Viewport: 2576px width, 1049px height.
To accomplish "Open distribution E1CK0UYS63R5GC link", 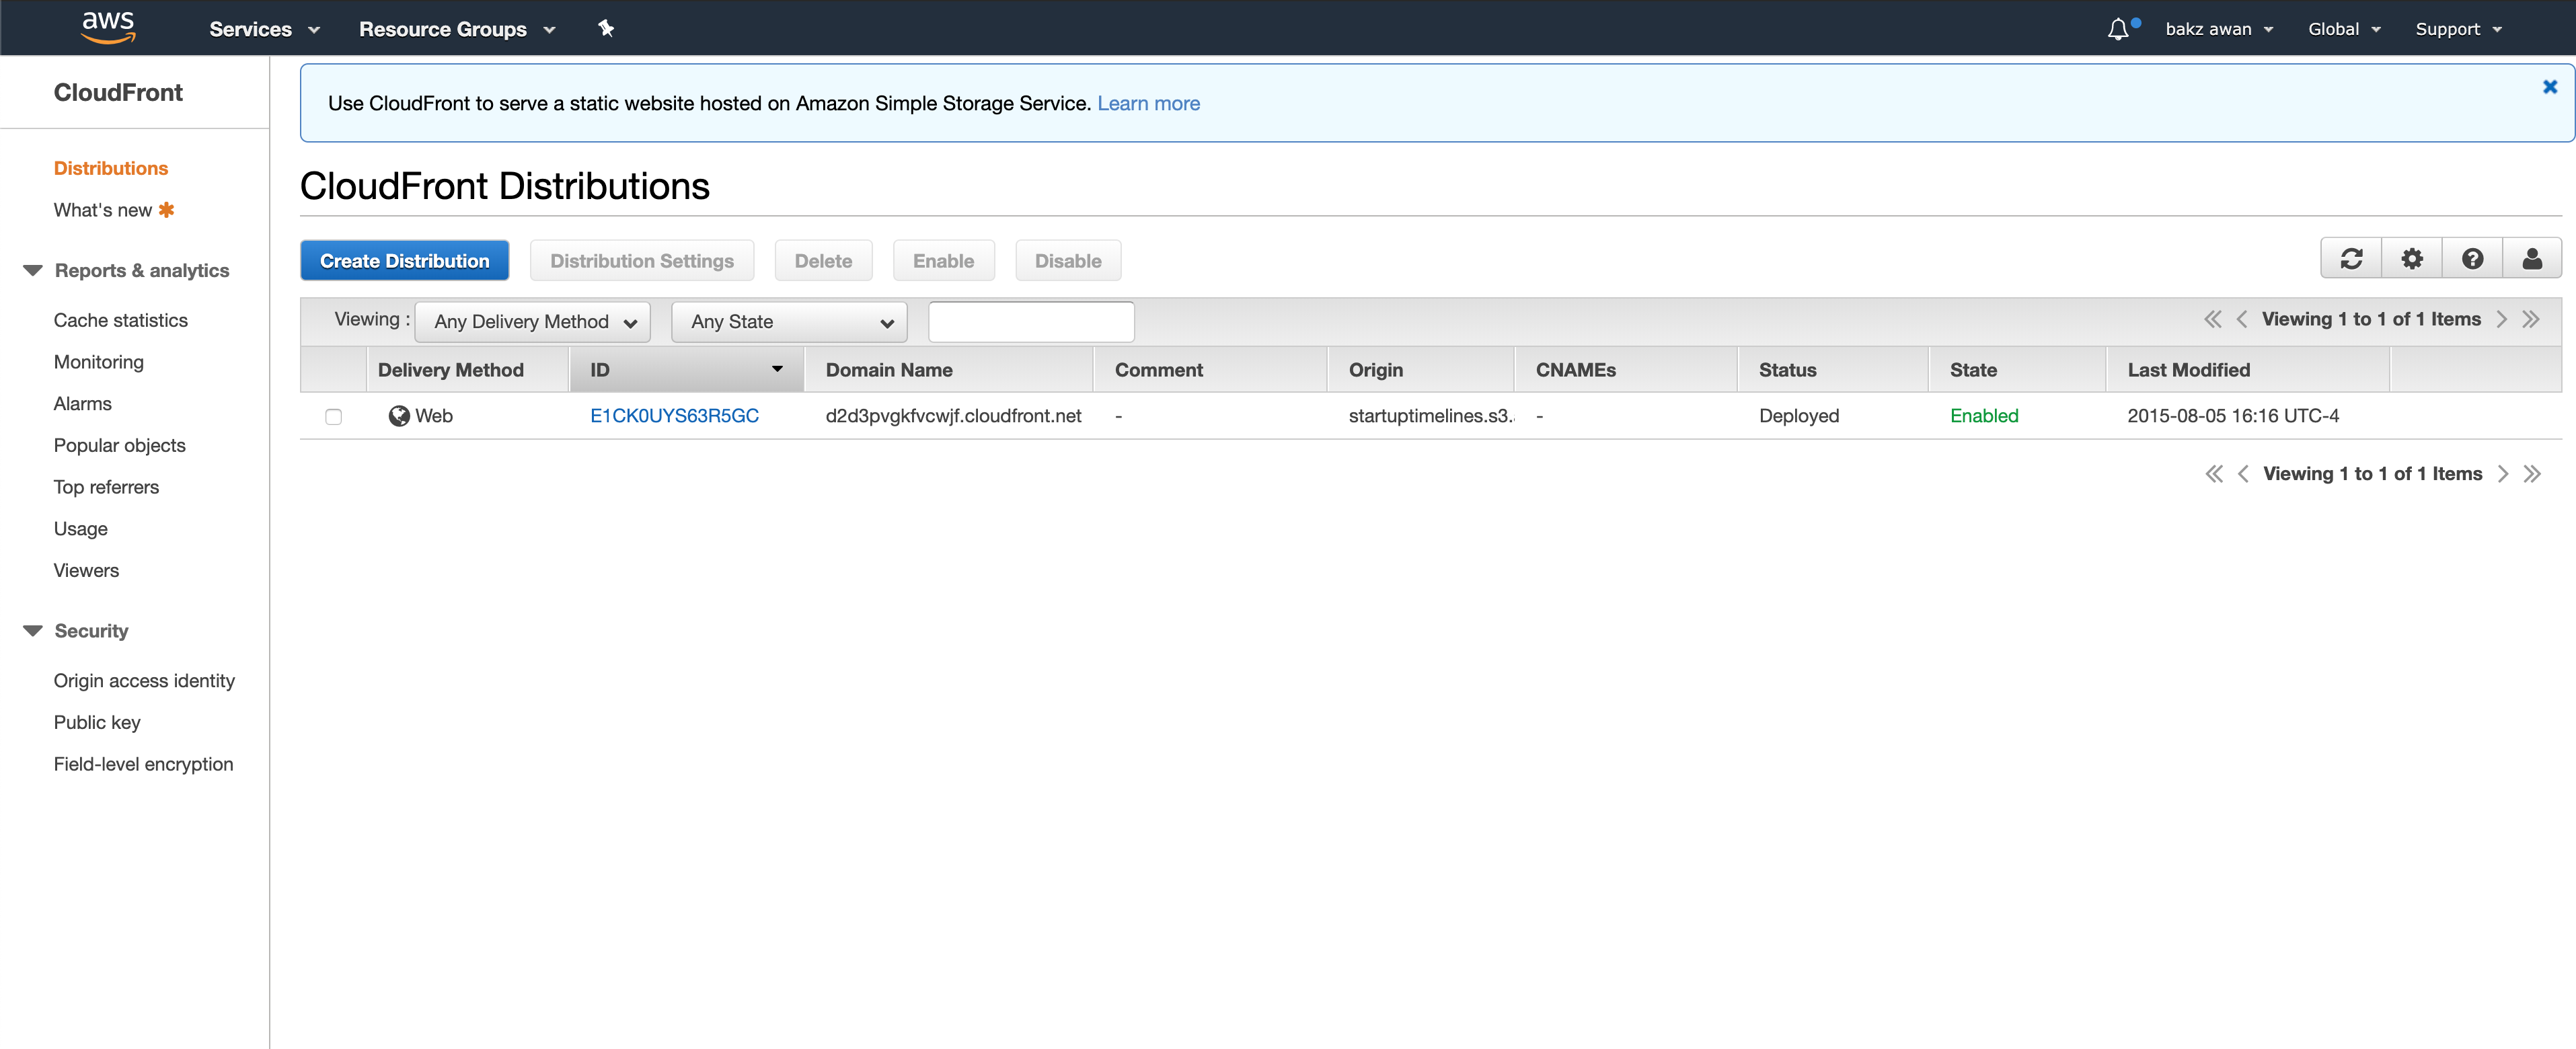I will (x=674, y=416).
